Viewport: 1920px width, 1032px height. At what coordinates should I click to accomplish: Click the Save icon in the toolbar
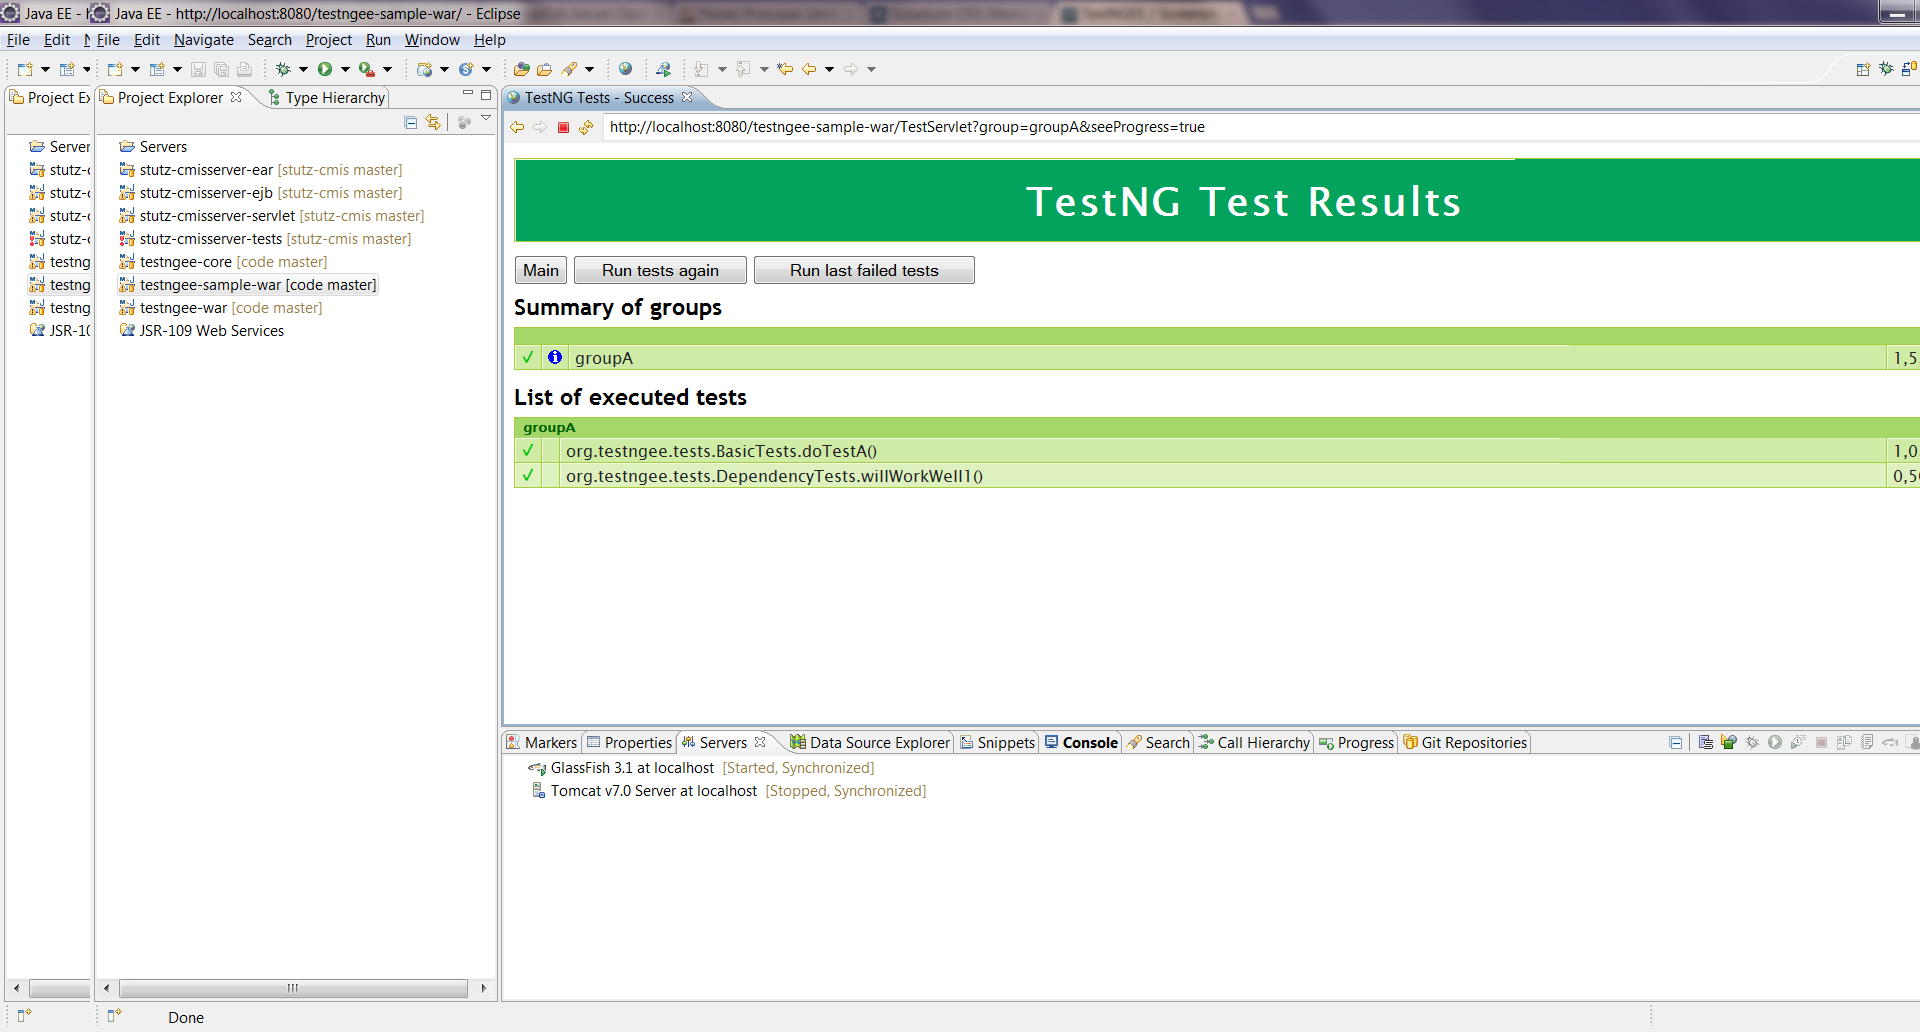[x=198, y=68]
